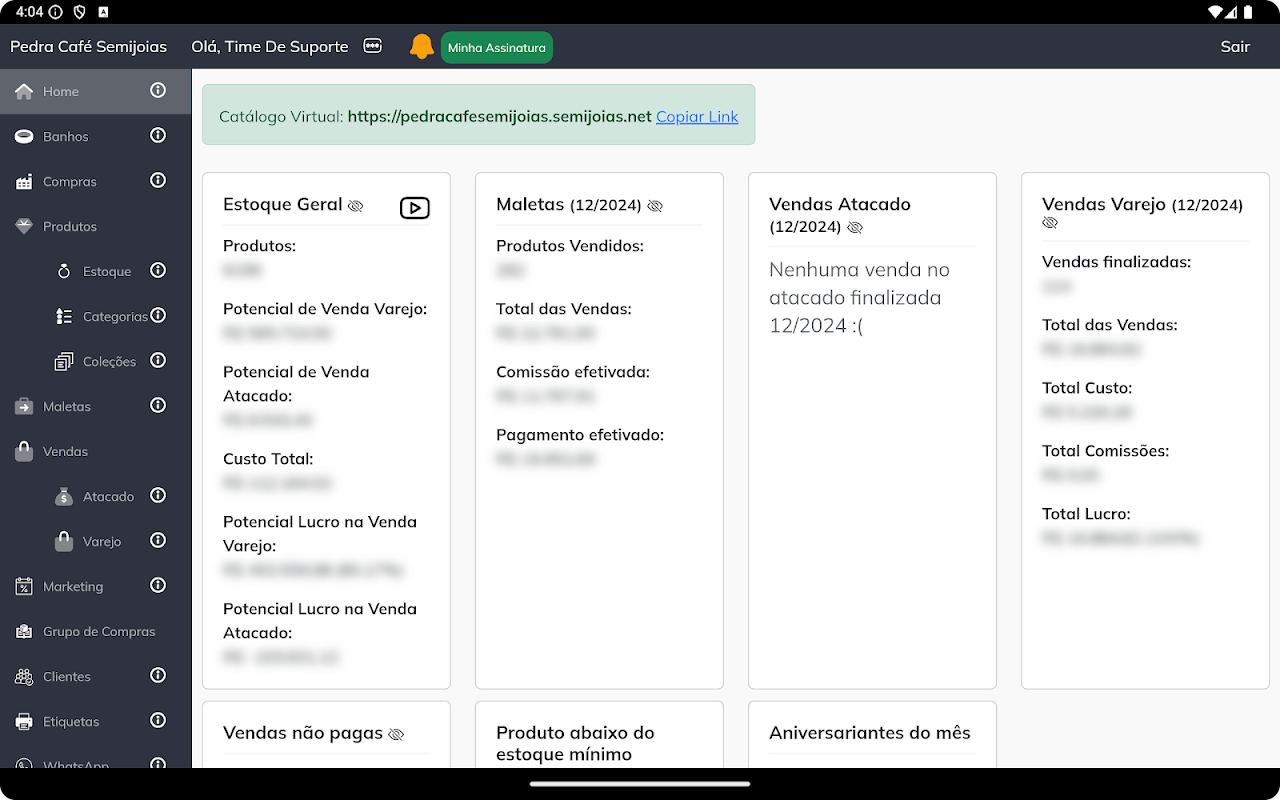Toggle visibility of Estoque Geral values

[355, 206]
